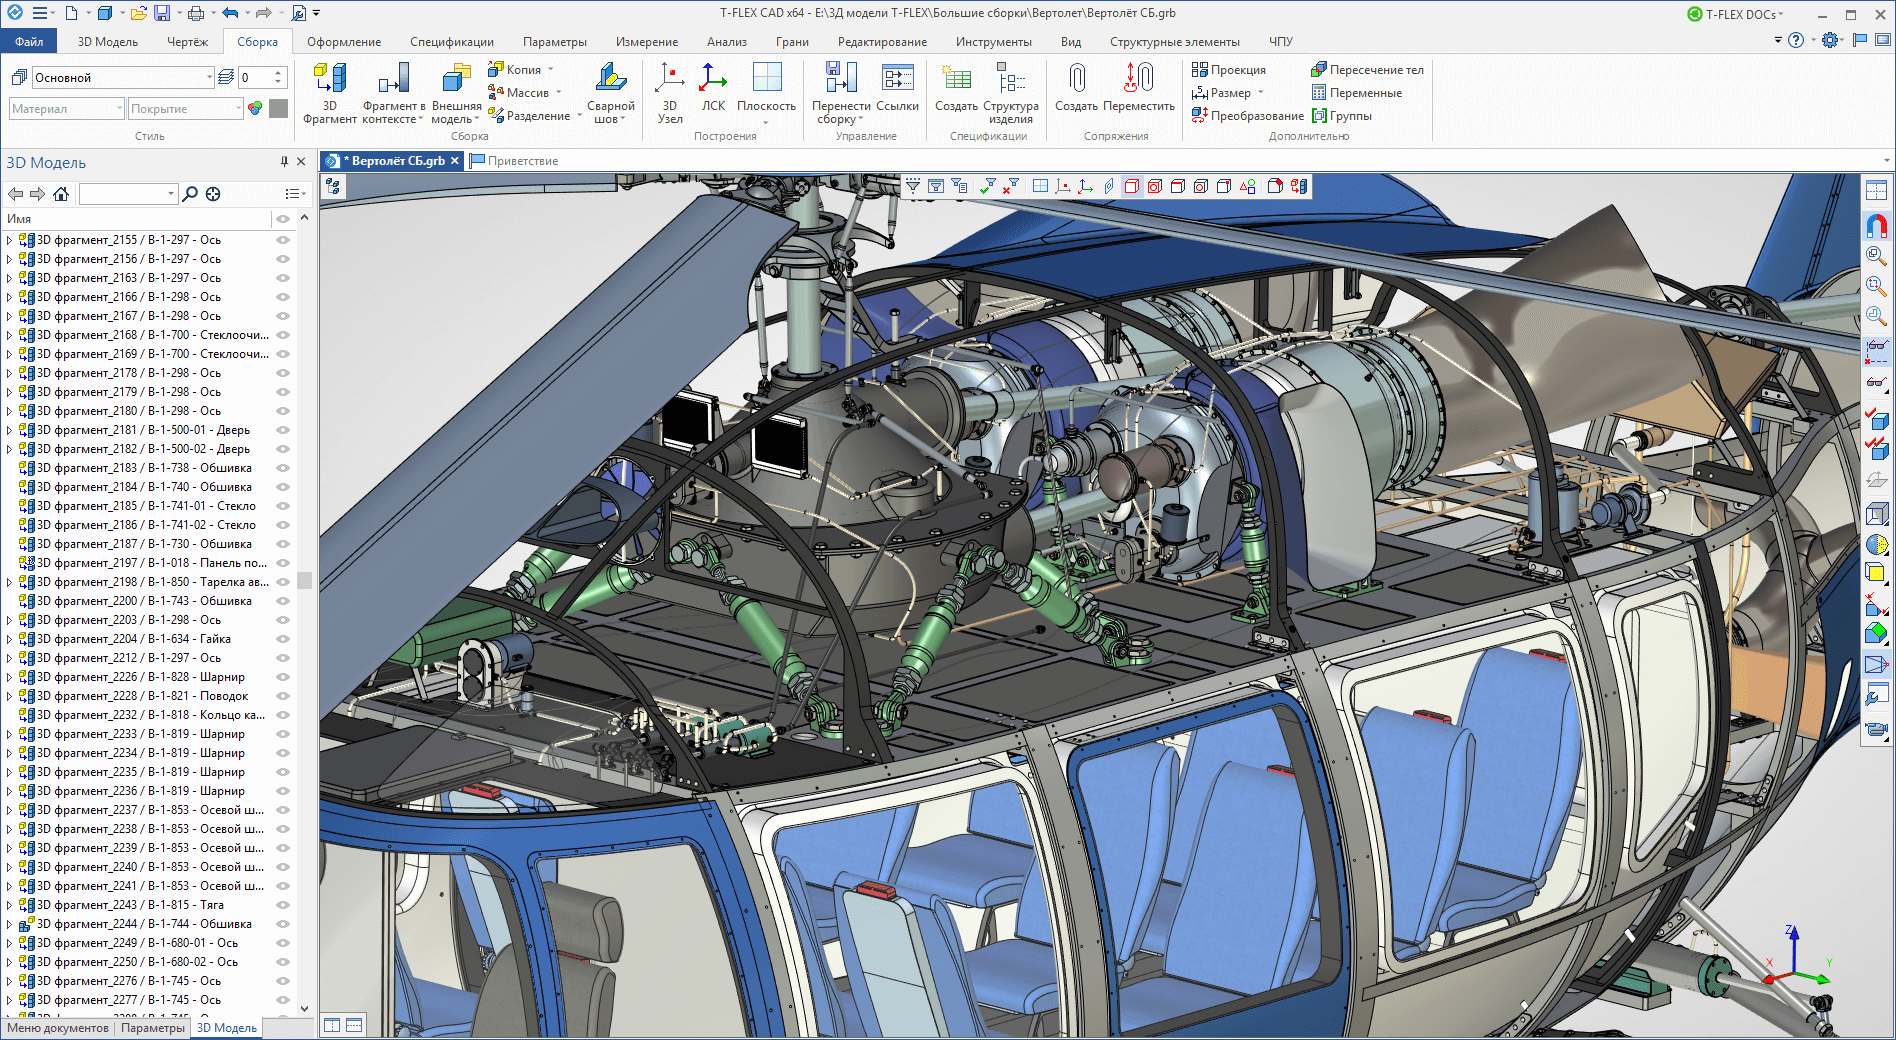1896x1040 pixels.
Task: Click the Проекция button
Action: [1229, 70]
